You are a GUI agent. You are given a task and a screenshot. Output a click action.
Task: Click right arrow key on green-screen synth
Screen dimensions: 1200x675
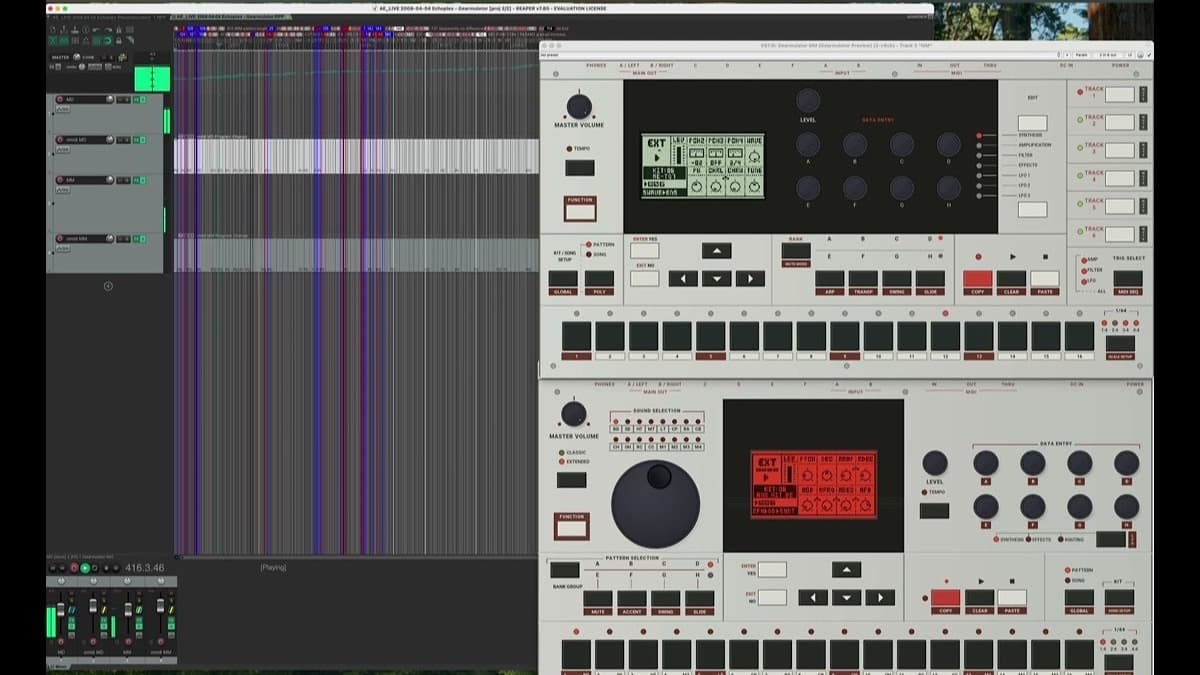coord(750,279)
